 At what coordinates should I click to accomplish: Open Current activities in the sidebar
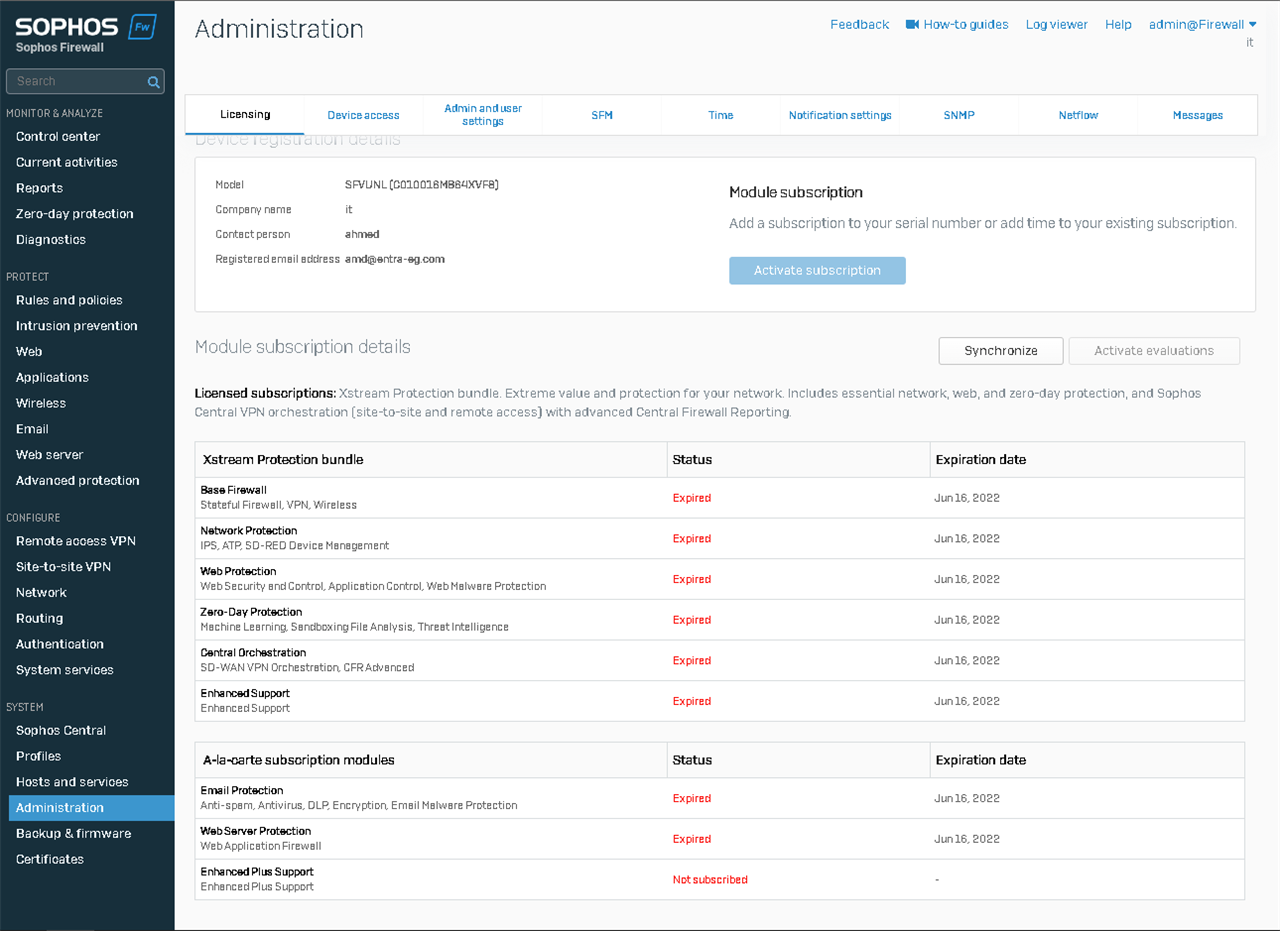67,162
